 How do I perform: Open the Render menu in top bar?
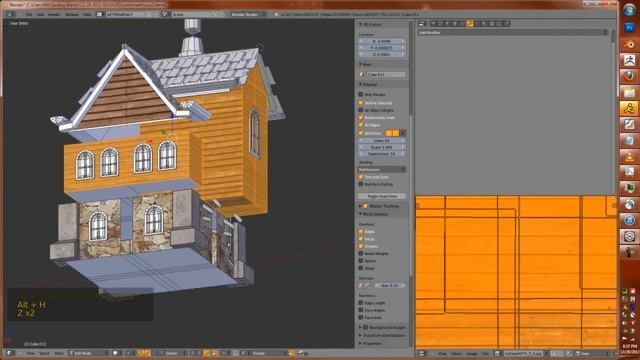point(54,14)
